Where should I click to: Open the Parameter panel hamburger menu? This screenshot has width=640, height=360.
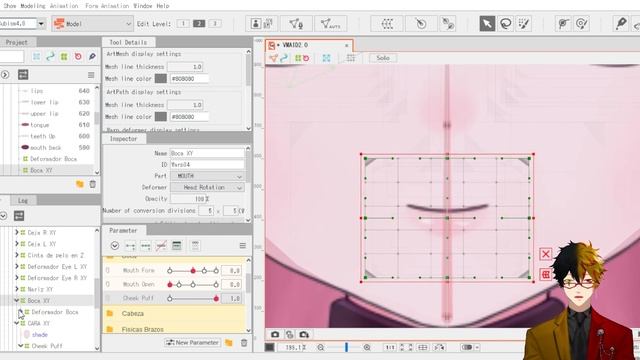click(x=242, y=246)
